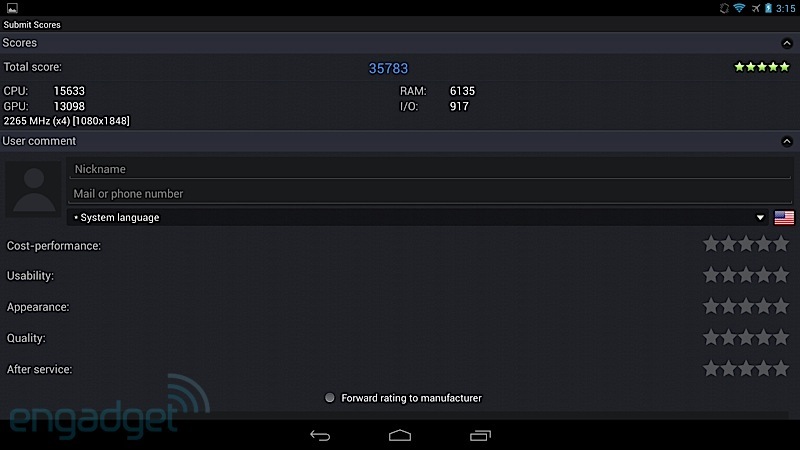Tap the Android back navigation icon
800x450 pixels.
point(320,435)
